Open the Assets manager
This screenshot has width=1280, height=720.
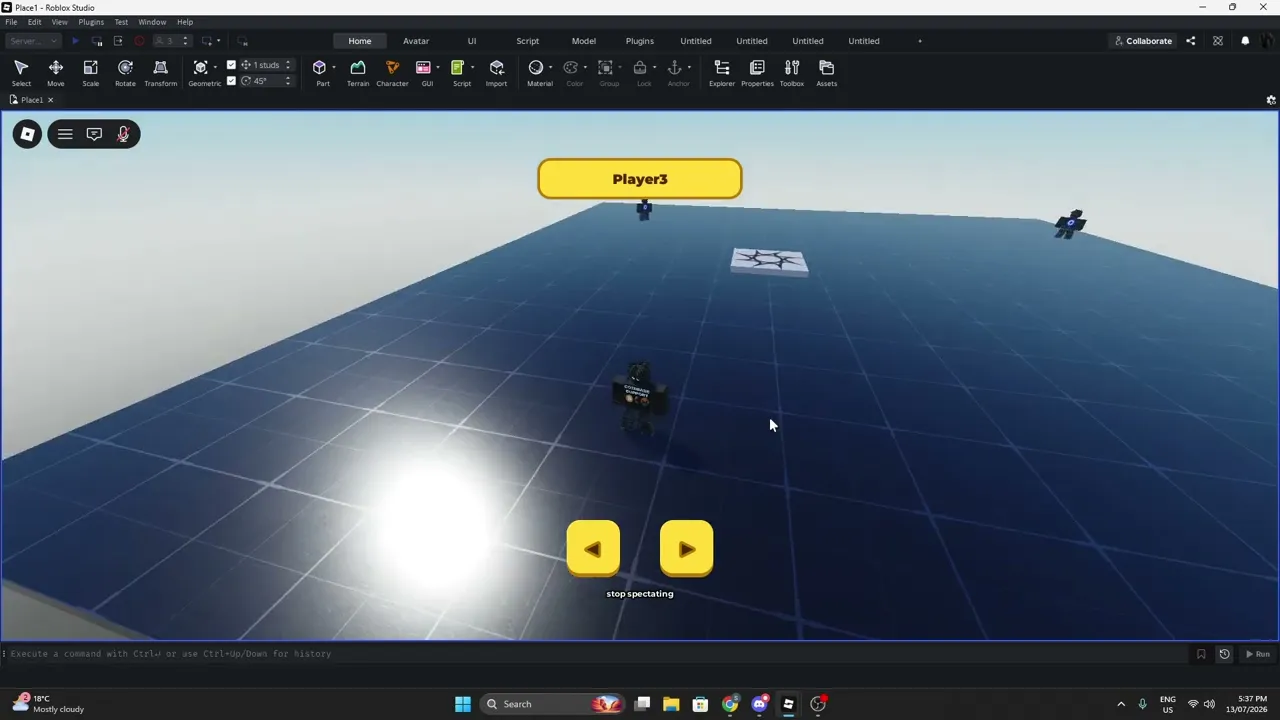826,73
